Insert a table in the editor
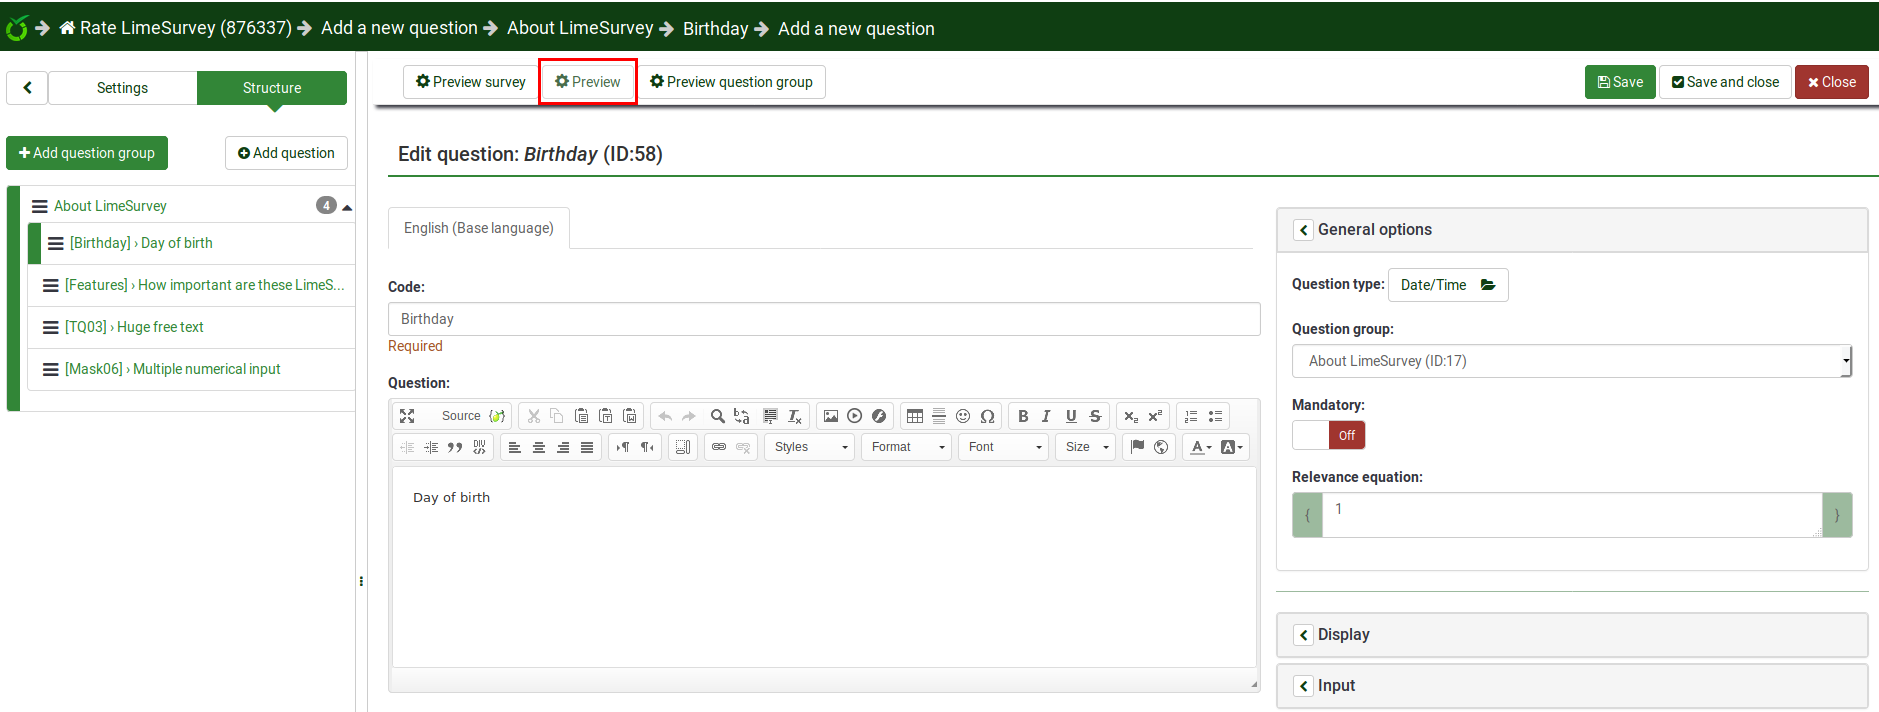Viewport: 1879px width, 712px height. coord(914,416)
